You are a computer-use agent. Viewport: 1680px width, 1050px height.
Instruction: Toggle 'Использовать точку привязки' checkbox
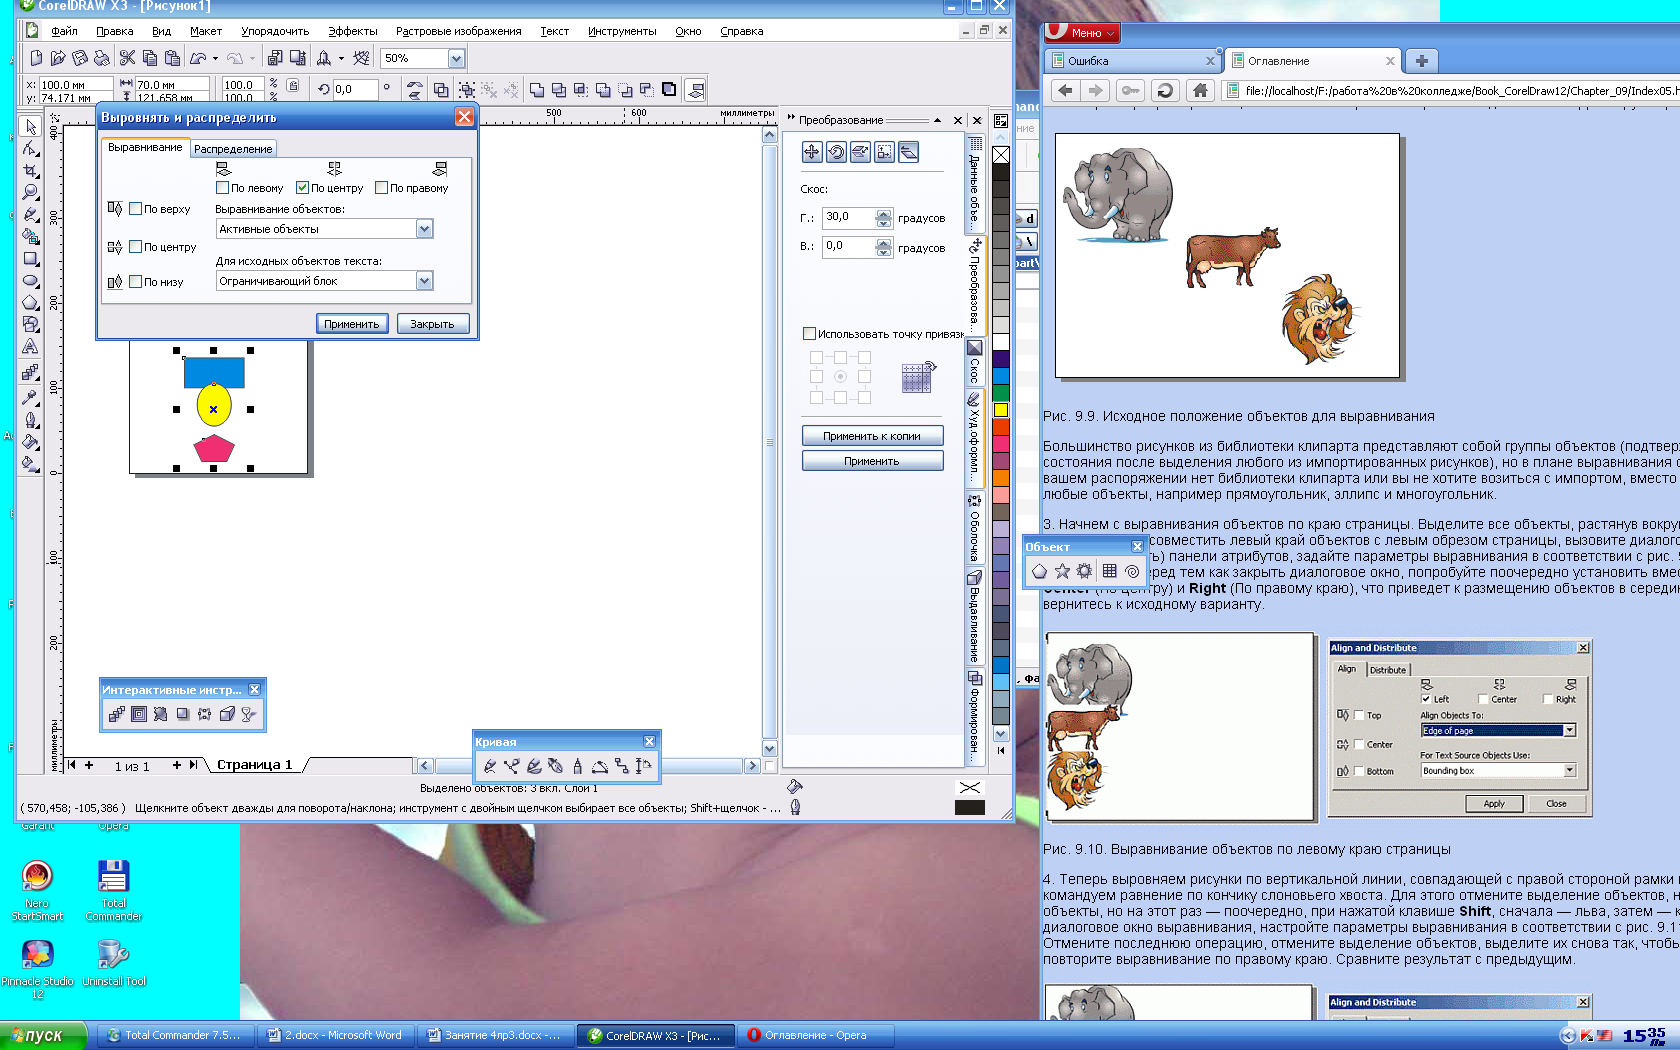click(810, 334)
